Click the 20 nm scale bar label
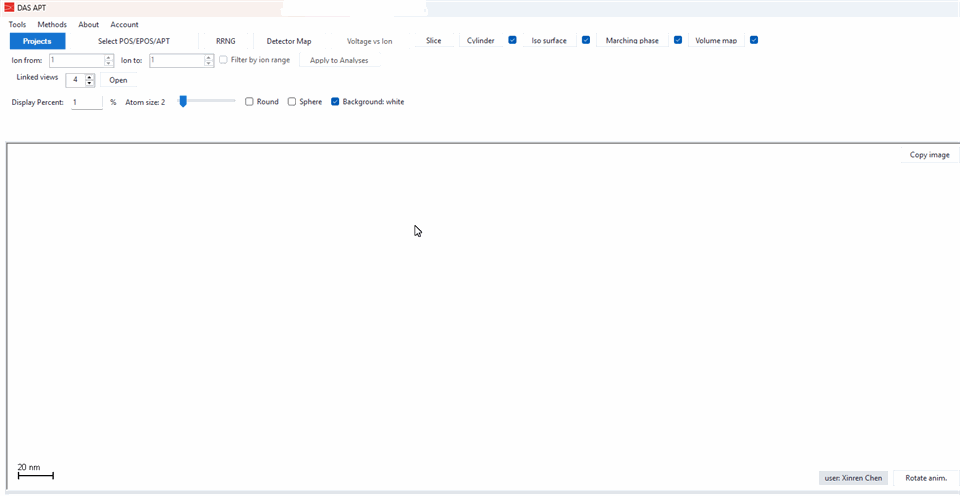Viewport: 960px width, 496px height. pyautogui.click(x=29, y=467)
